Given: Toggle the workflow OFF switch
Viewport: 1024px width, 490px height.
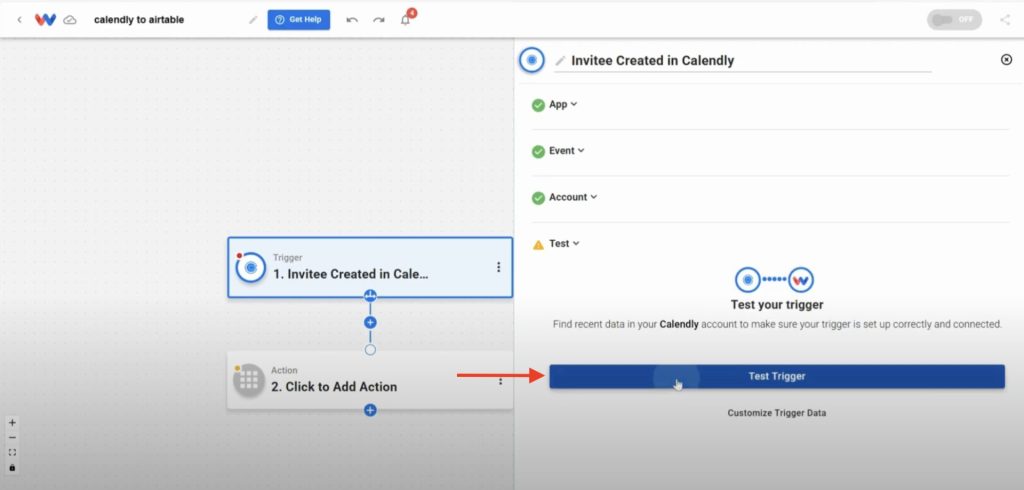Looking at the screenshot, I should click(954, 20).
